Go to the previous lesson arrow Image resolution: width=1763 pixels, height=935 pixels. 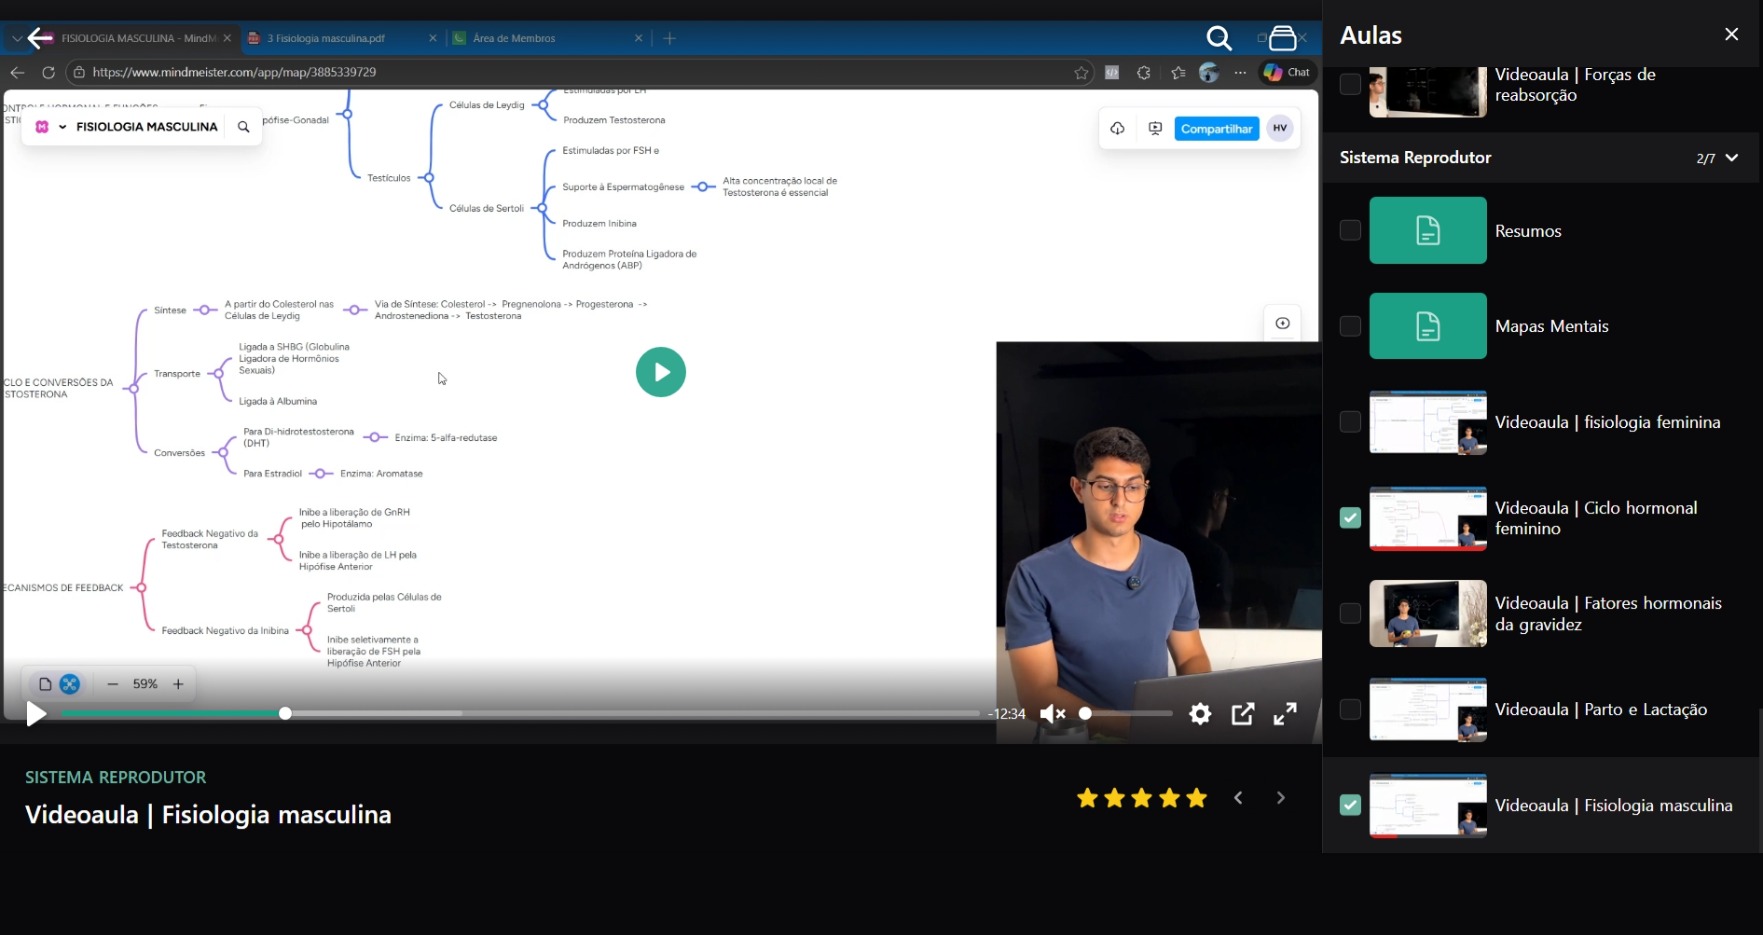(1238, 798)
